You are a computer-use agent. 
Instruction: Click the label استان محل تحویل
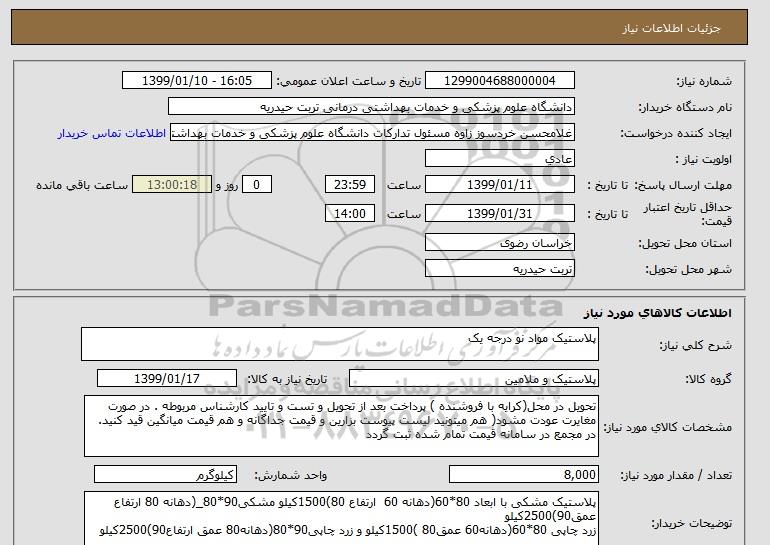point(685,243)
